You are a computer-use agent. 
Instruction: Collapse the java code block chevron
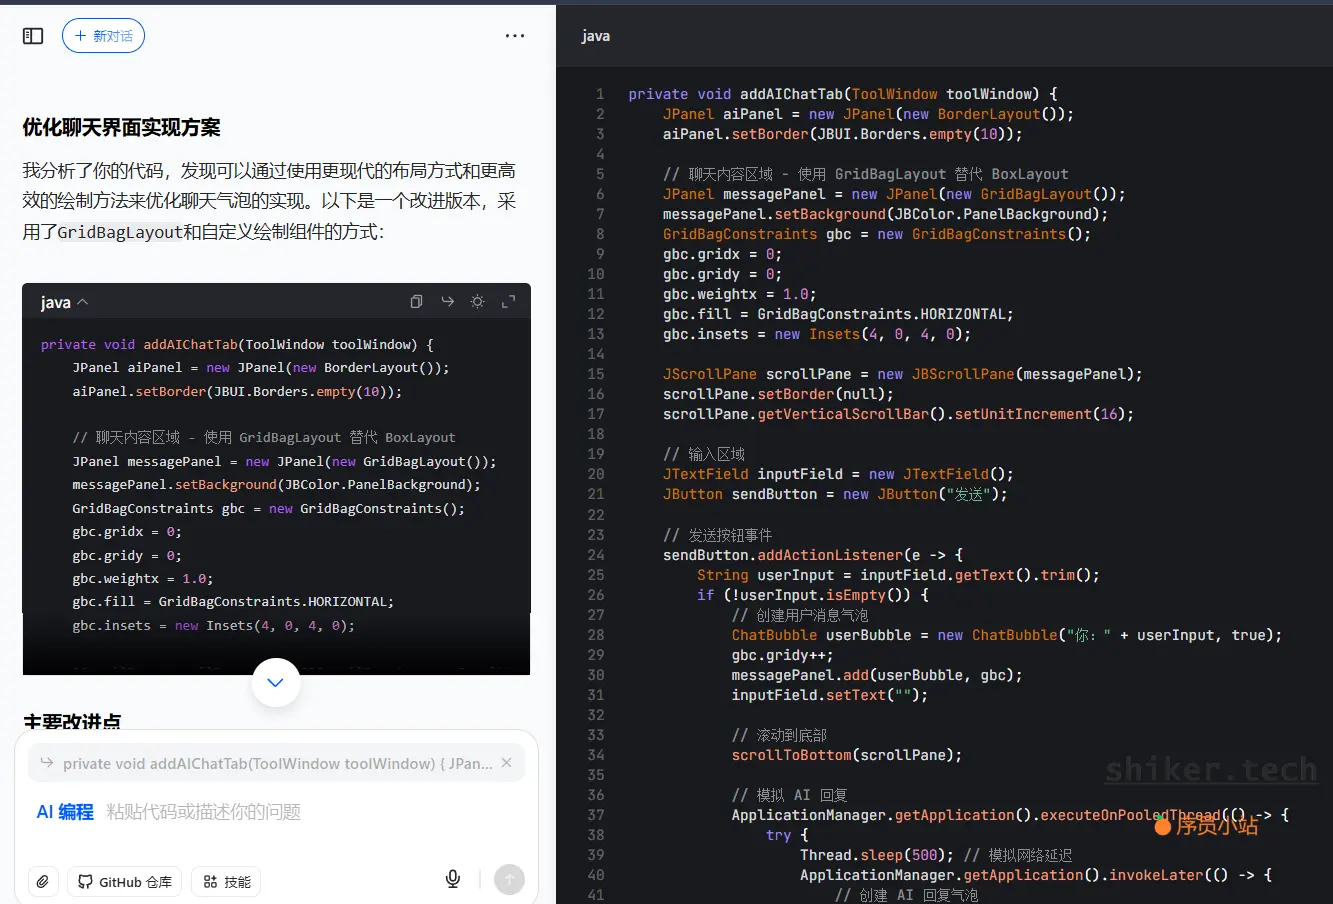pyautogui.click(x=83, y=302)
